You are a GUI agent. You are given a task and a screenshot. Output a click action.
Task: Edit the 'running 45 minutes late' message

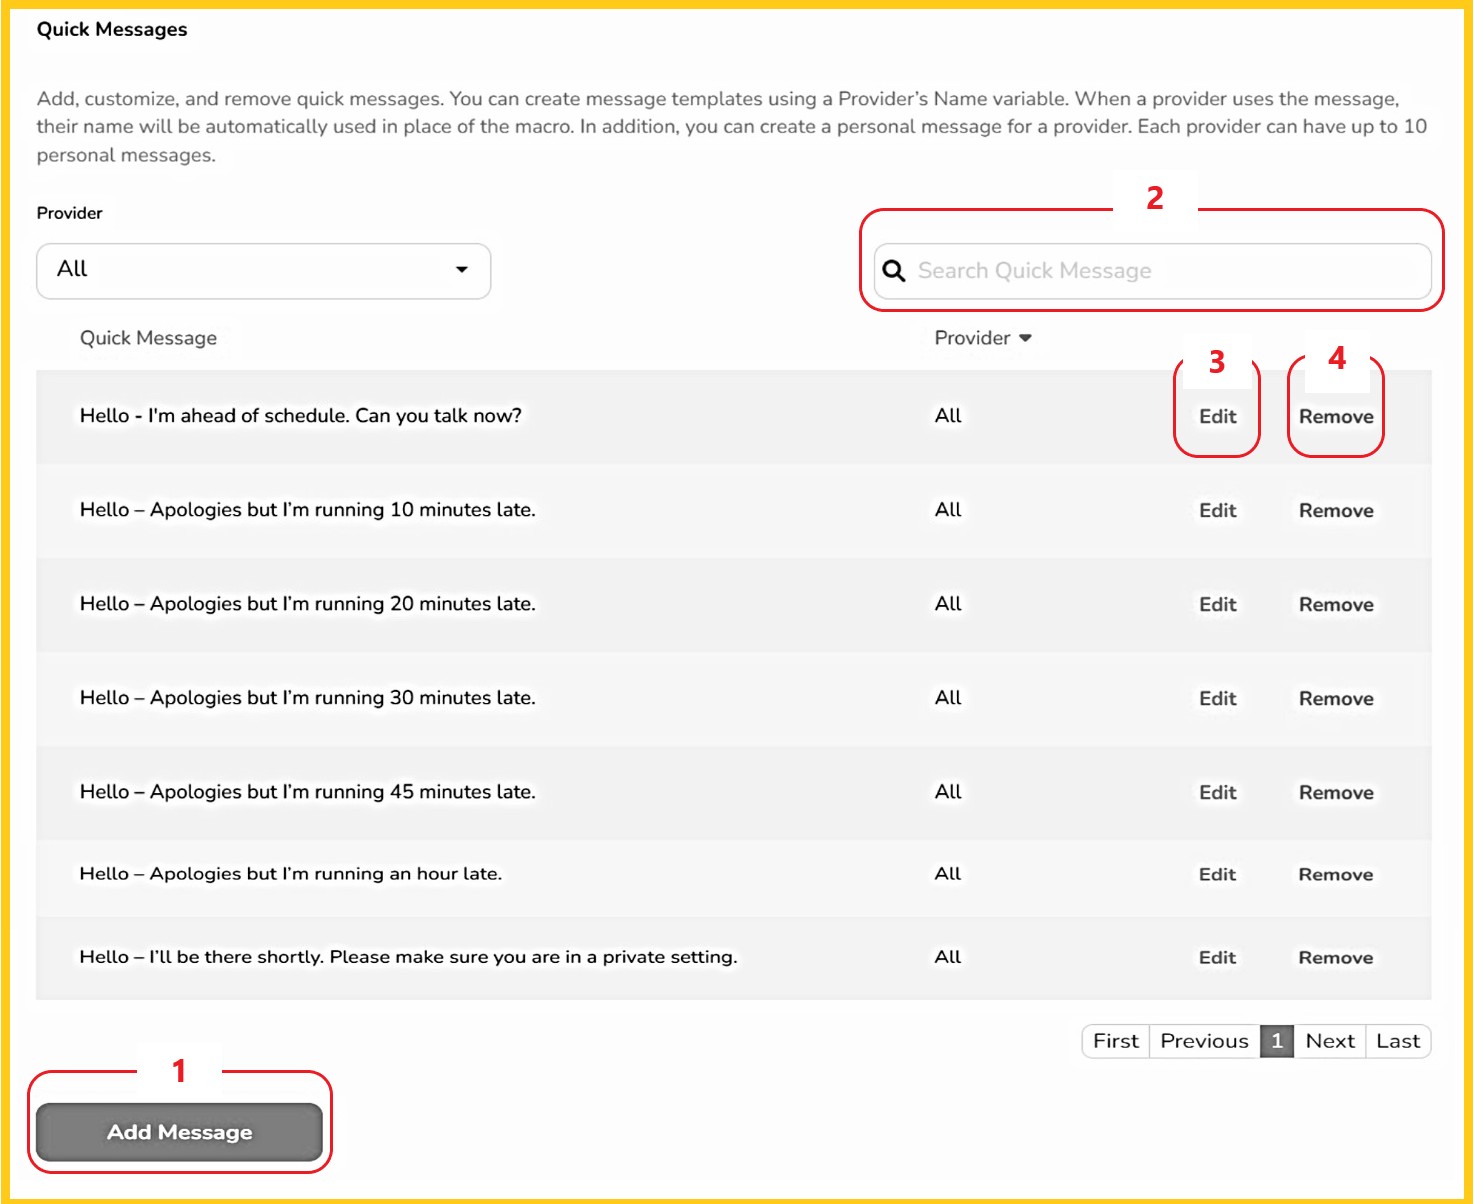(1217, 792)
